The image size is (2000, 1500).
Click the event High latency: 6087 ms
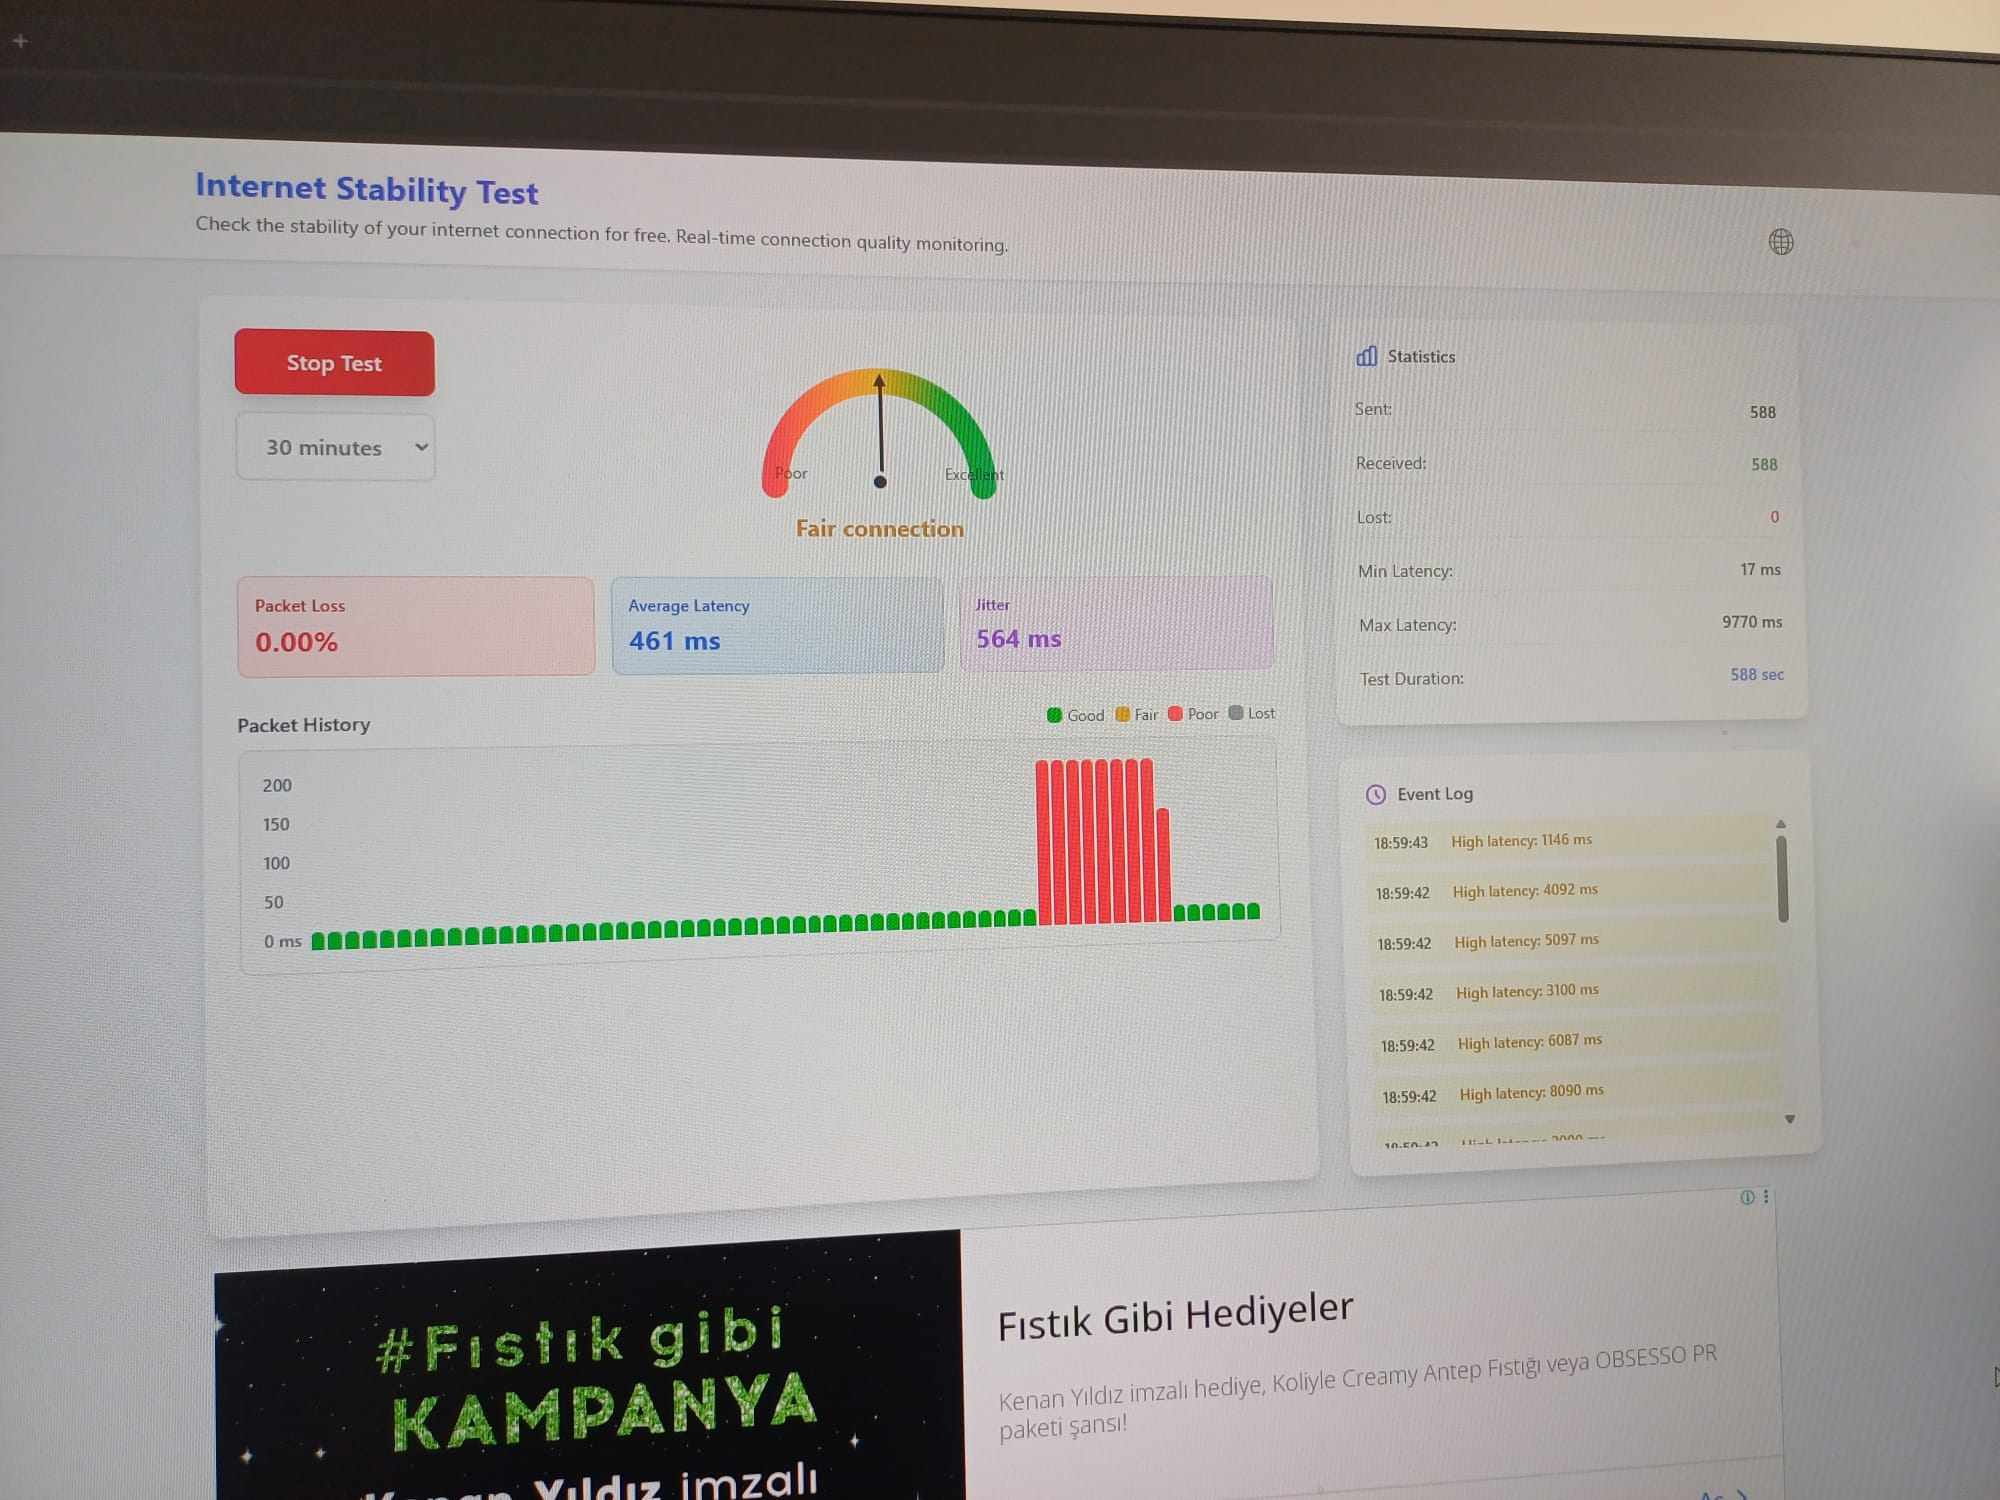tap(1530, 1041)
